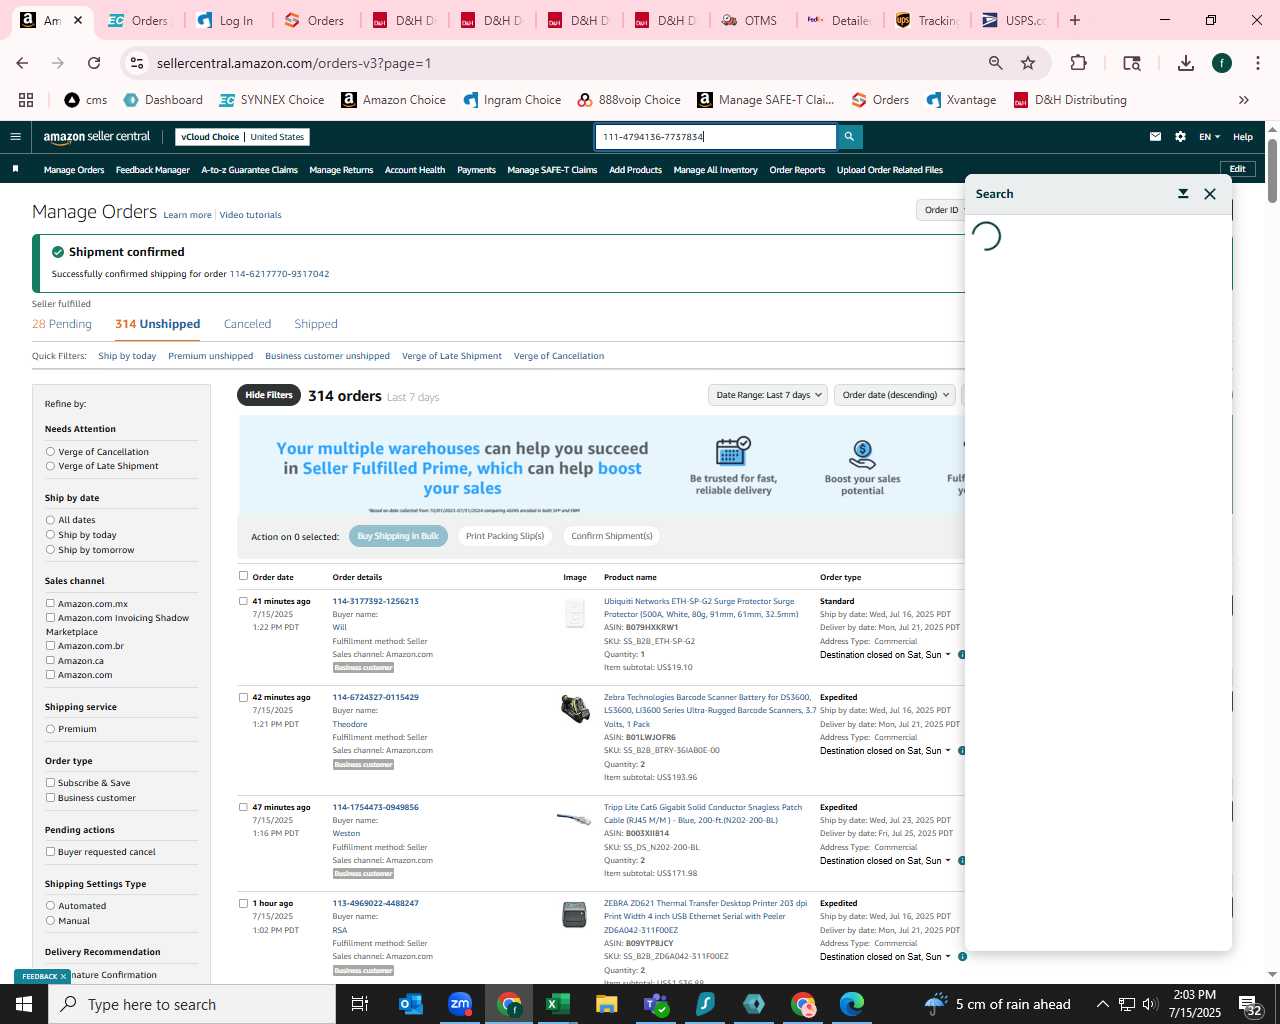The image size is (1280, 1024).
Task: Reload the browser page
Action: pos(94,63)
